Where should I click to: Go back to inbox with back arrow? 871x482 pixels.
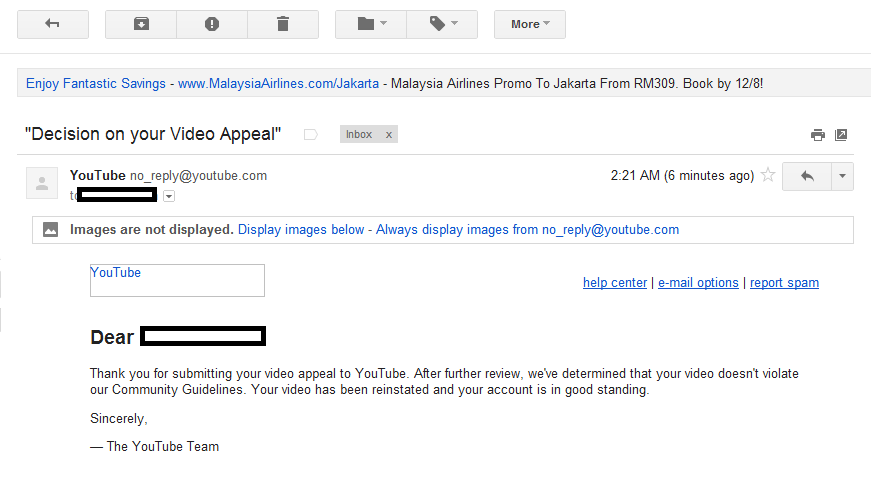(x=53, y=24)
